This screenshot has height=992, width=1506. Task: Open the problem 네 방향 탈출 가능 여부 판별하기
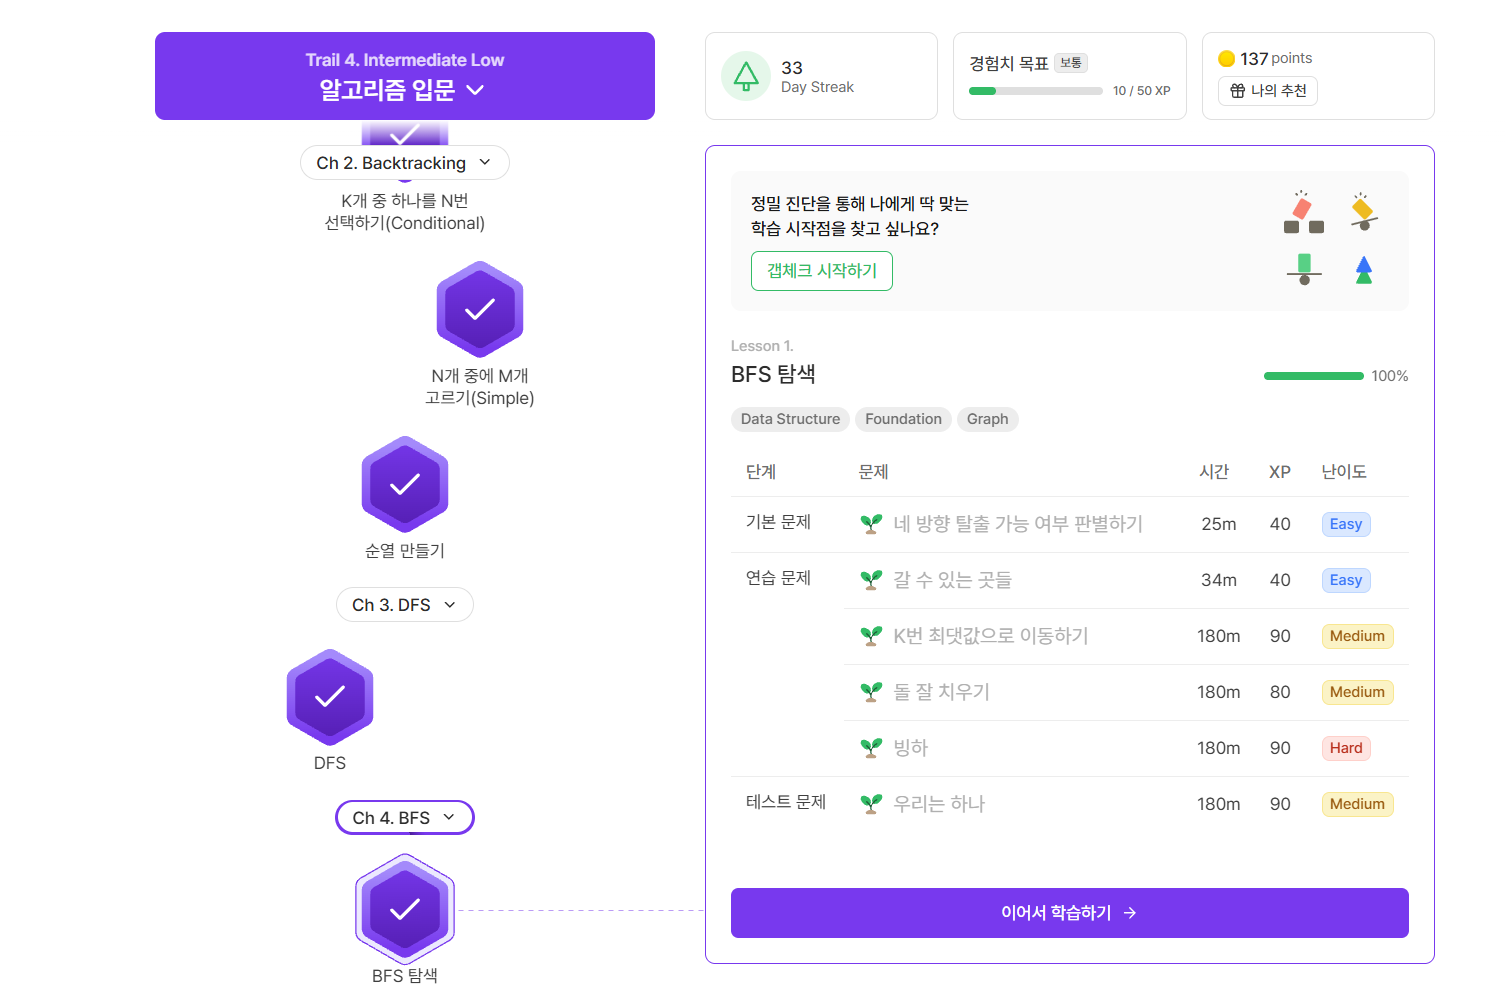[1017, 524]
